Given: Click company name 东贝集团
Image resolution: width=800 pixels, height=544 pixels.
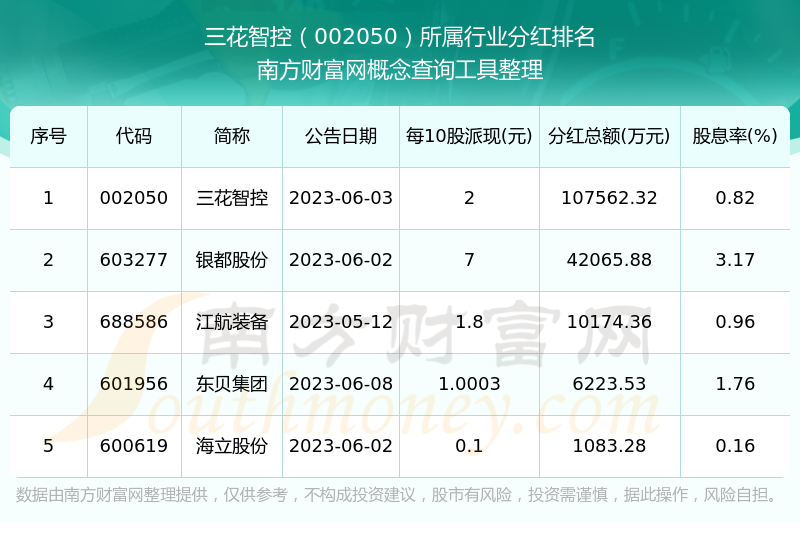Looking at the screenshot, I should 232,384.
